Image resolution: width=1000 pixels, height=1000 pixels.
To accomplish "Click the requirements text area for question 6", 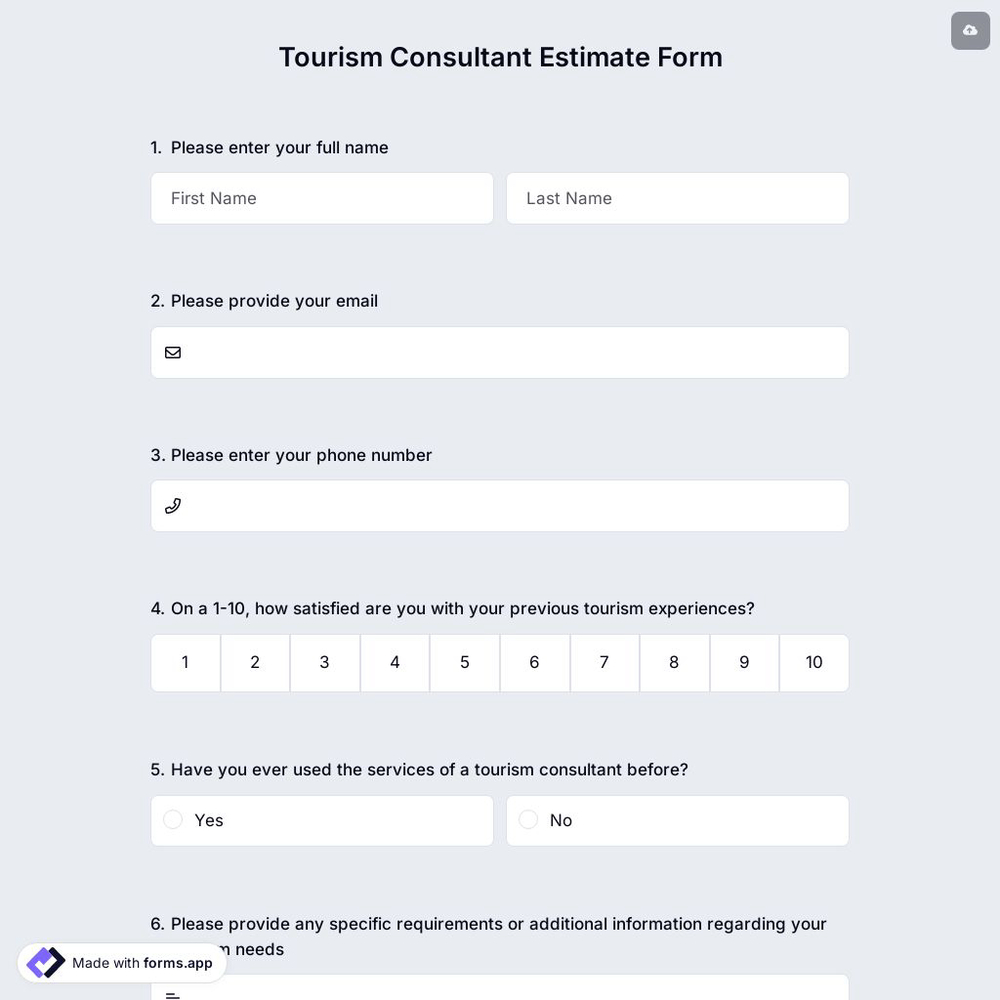I will (x=500, y=990).
